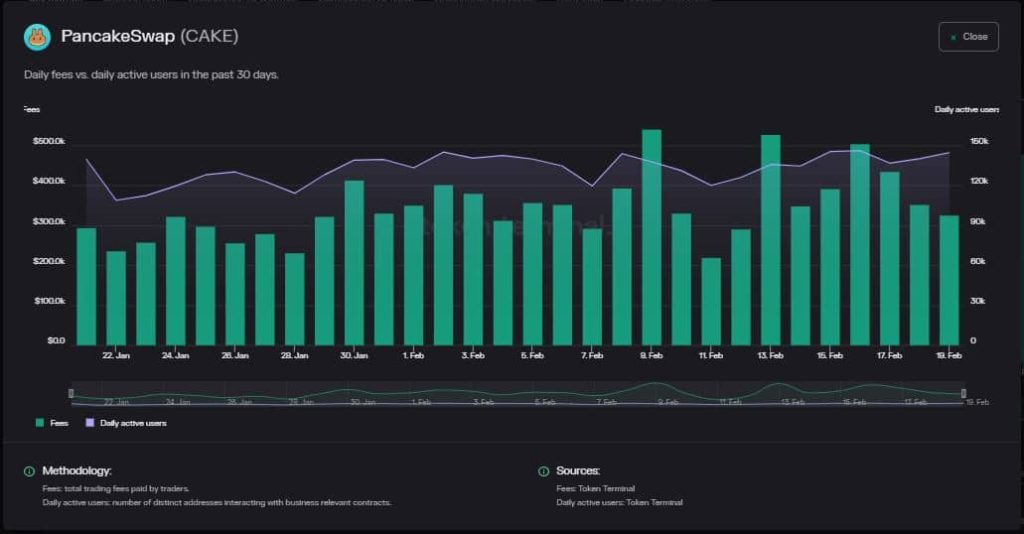This screenshot has height=534, width=1024.
Task: Click the PancakeSwap (CAKE) title text
Action: (149, 37)
